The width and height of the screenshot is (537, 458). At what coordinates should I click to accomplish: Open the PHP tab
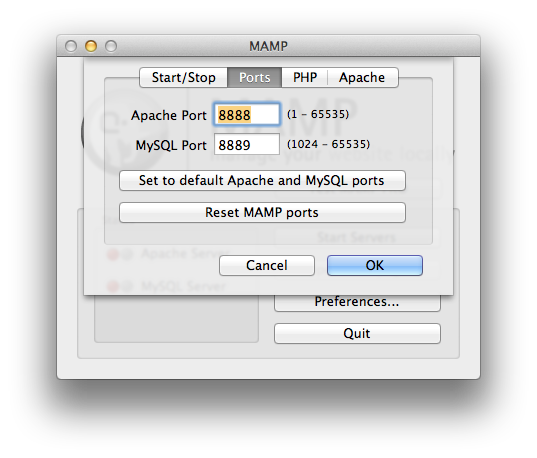tap(305, 77)
